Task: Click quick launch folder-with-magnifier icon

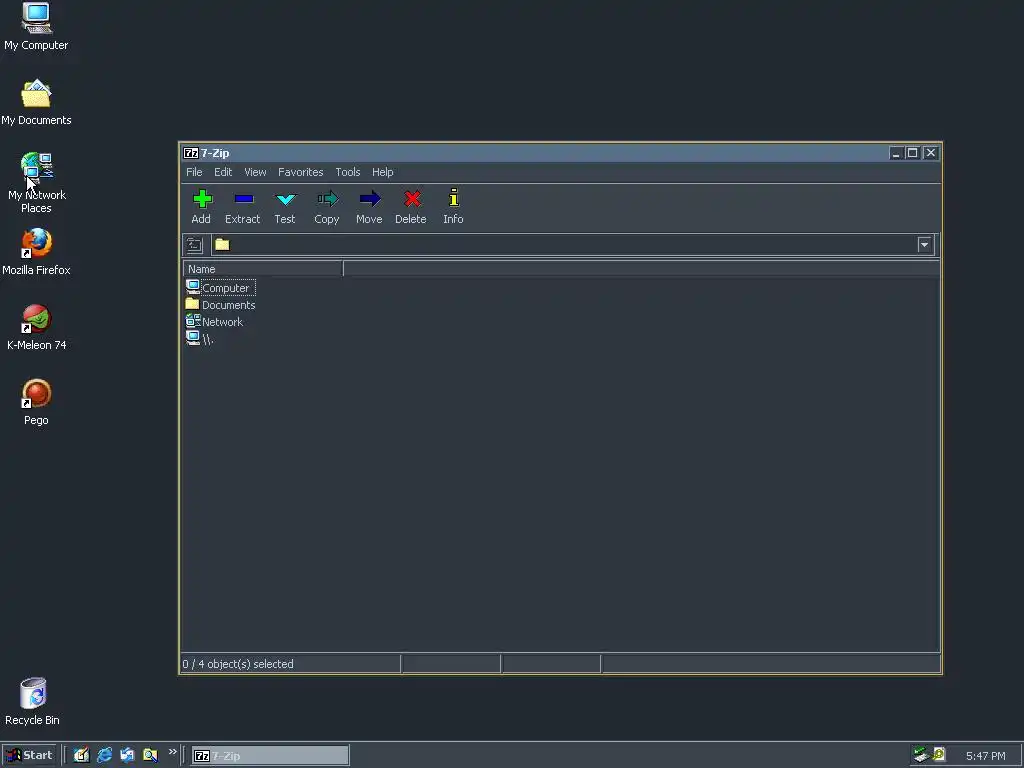Action: tap(150, 755)
